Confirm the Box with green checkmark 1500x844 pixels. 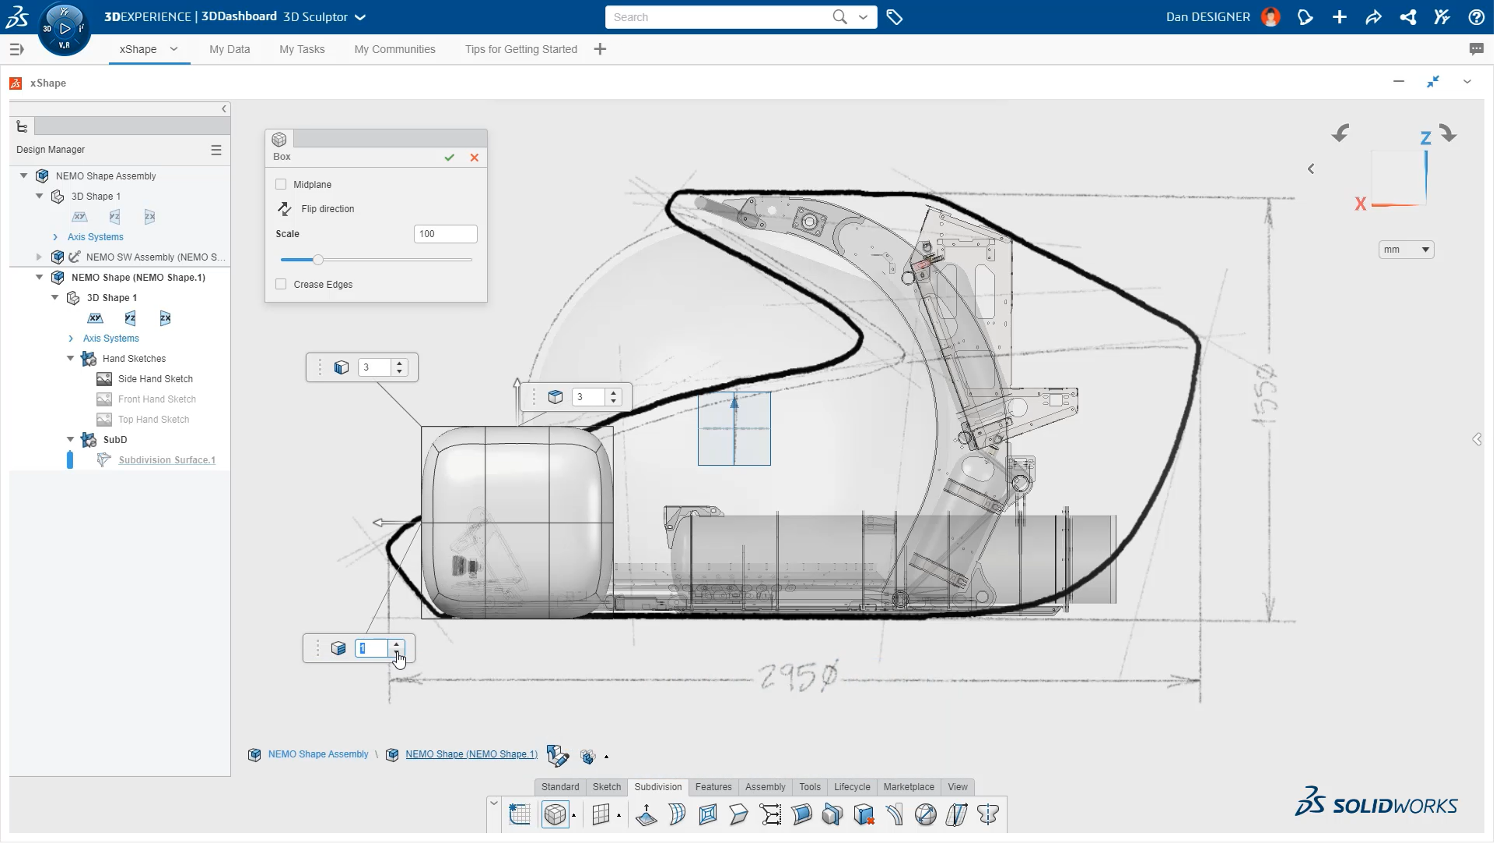click(450, 158)
